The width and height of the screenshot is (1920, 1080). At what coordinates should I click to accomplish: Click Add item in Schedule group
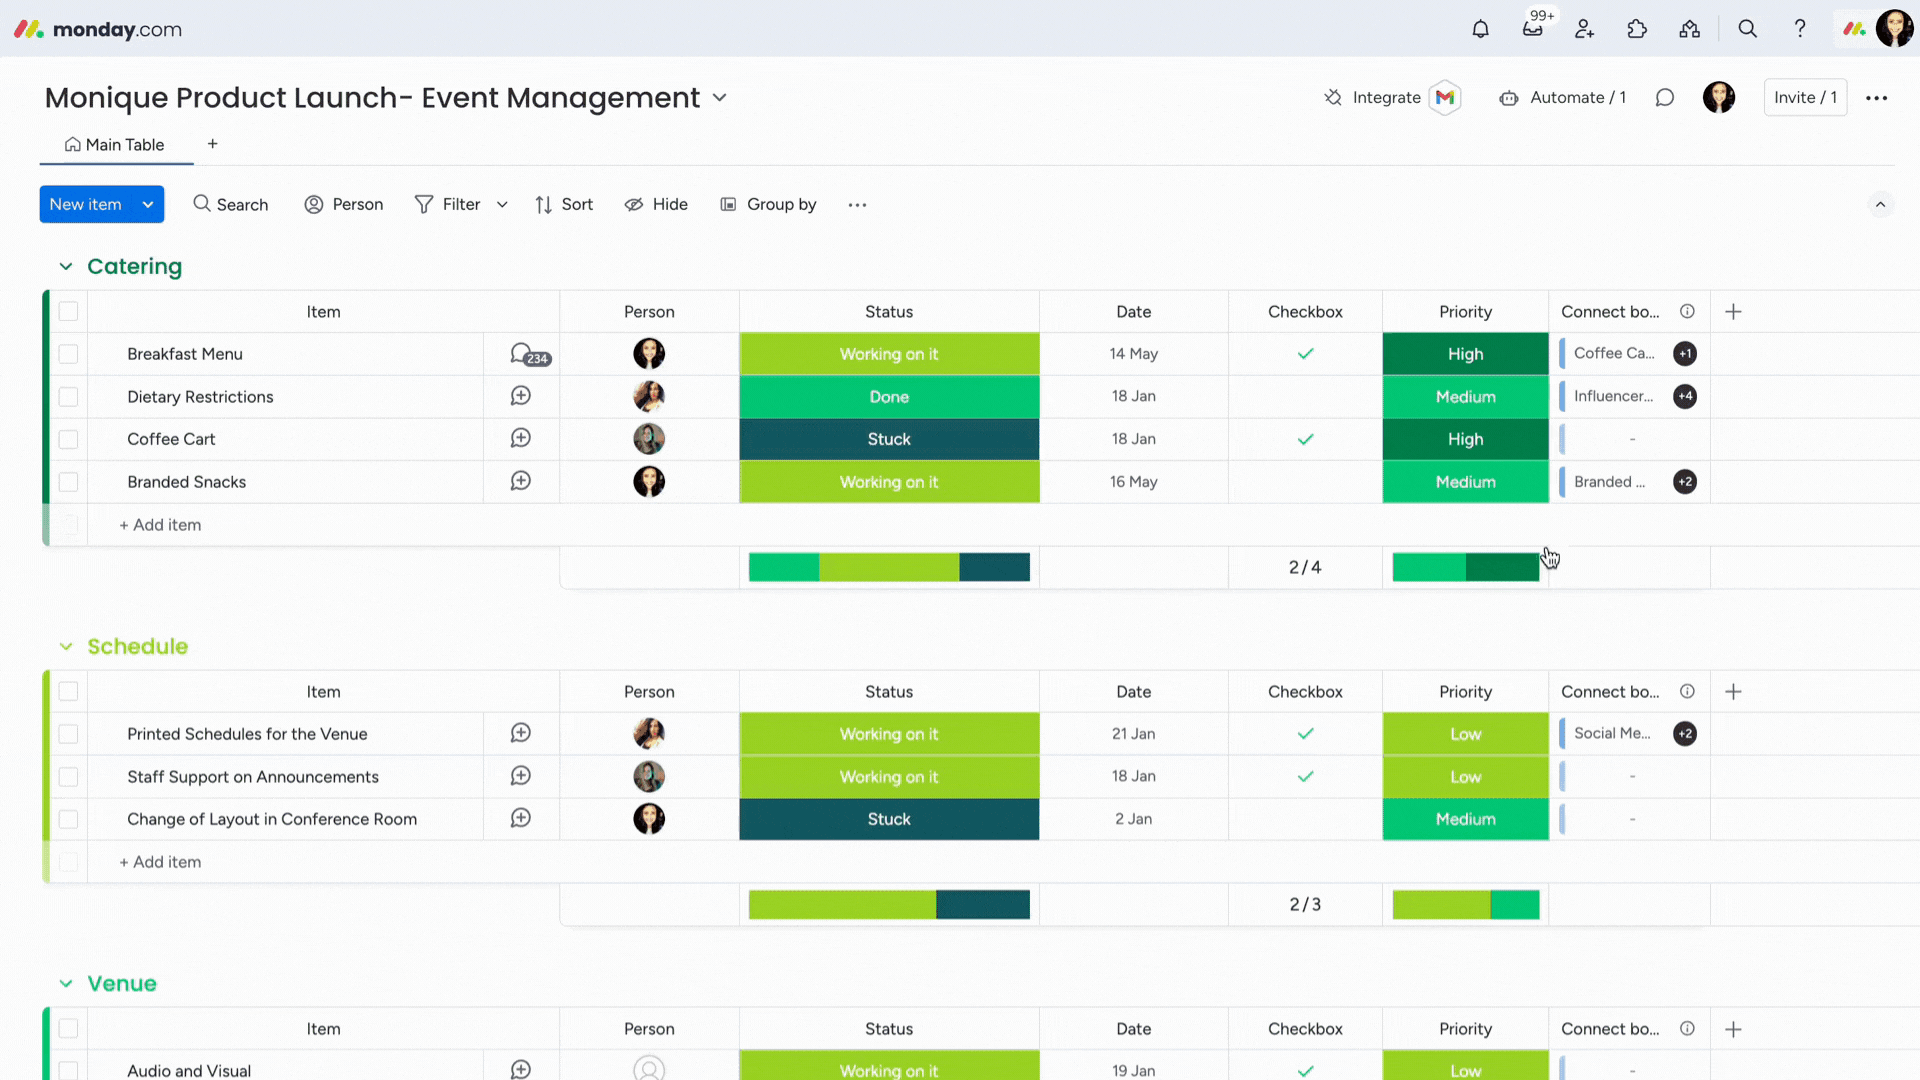point(160,862)
